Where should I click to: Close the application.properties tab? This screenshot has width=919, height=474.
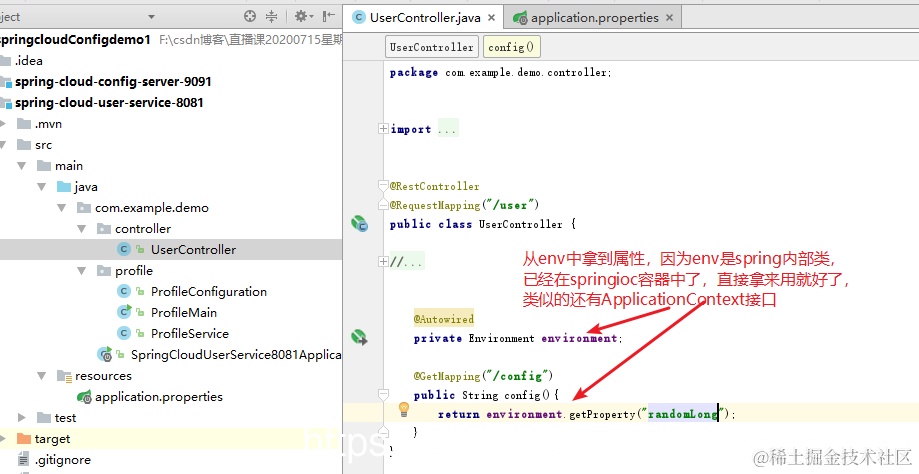point(669,18)
